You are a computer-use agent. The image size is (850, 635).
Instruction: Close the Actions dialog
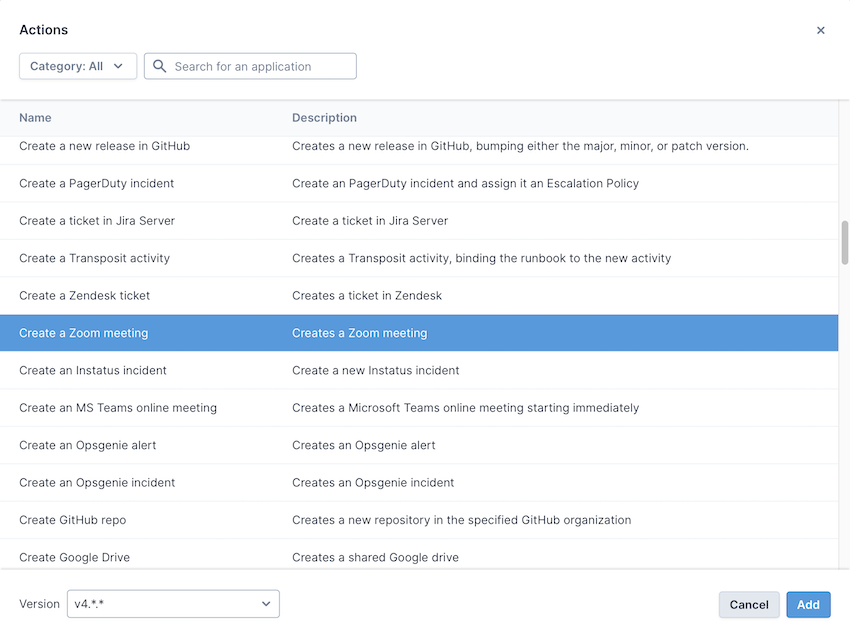click(x=821, y=31)
